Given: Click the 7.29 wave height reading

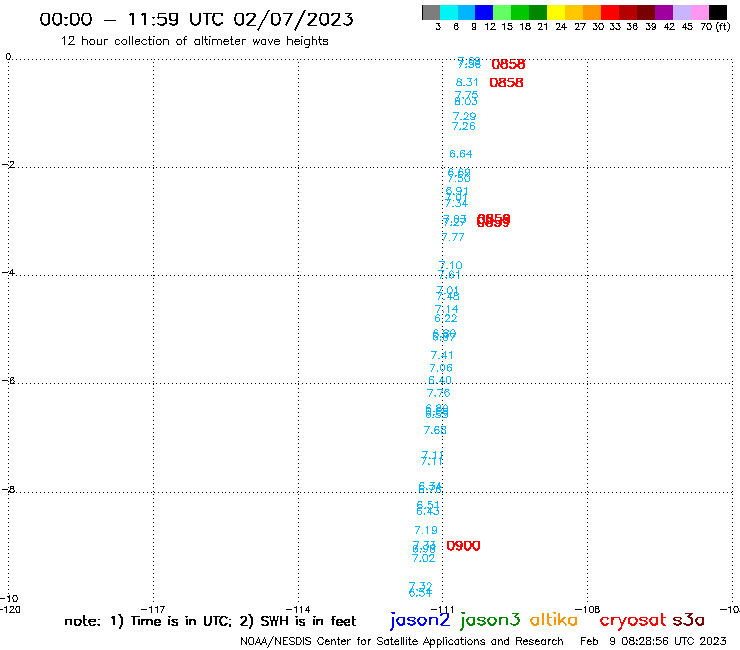Looking at the screenshot, I should coord(464,116).
